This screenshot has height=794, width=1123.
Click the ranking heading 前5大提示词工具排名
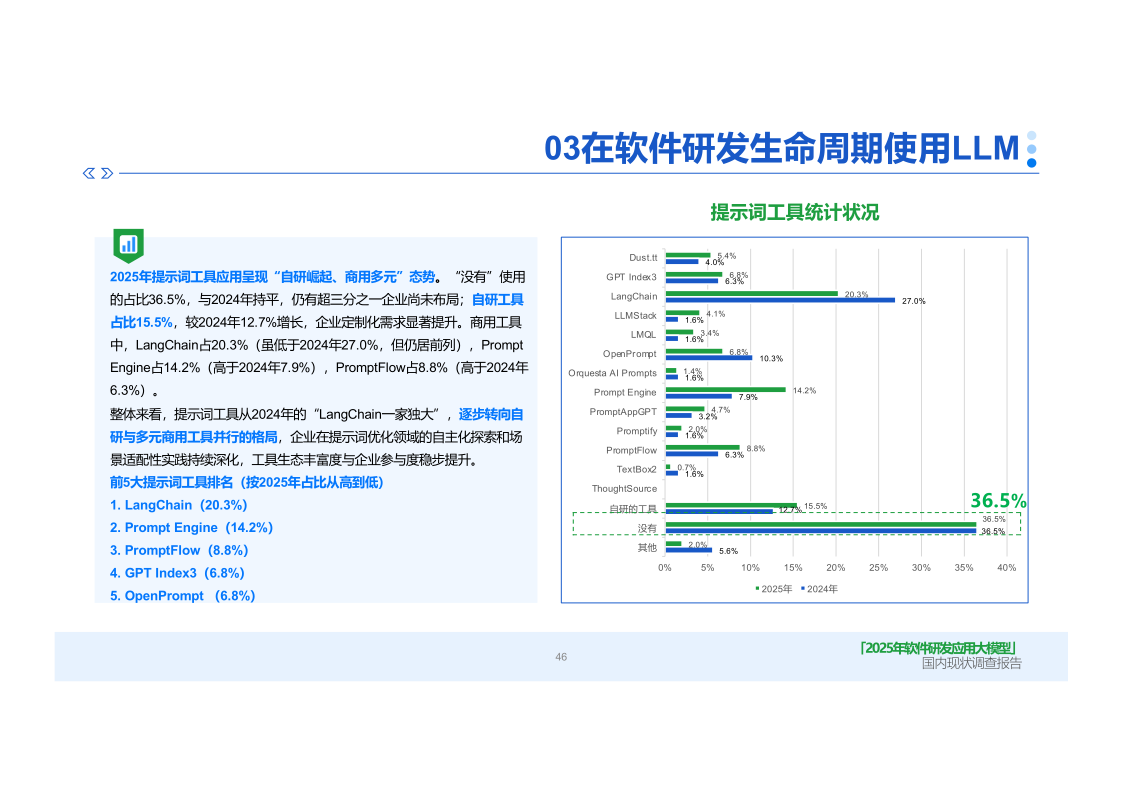click(x=171, y=483)
